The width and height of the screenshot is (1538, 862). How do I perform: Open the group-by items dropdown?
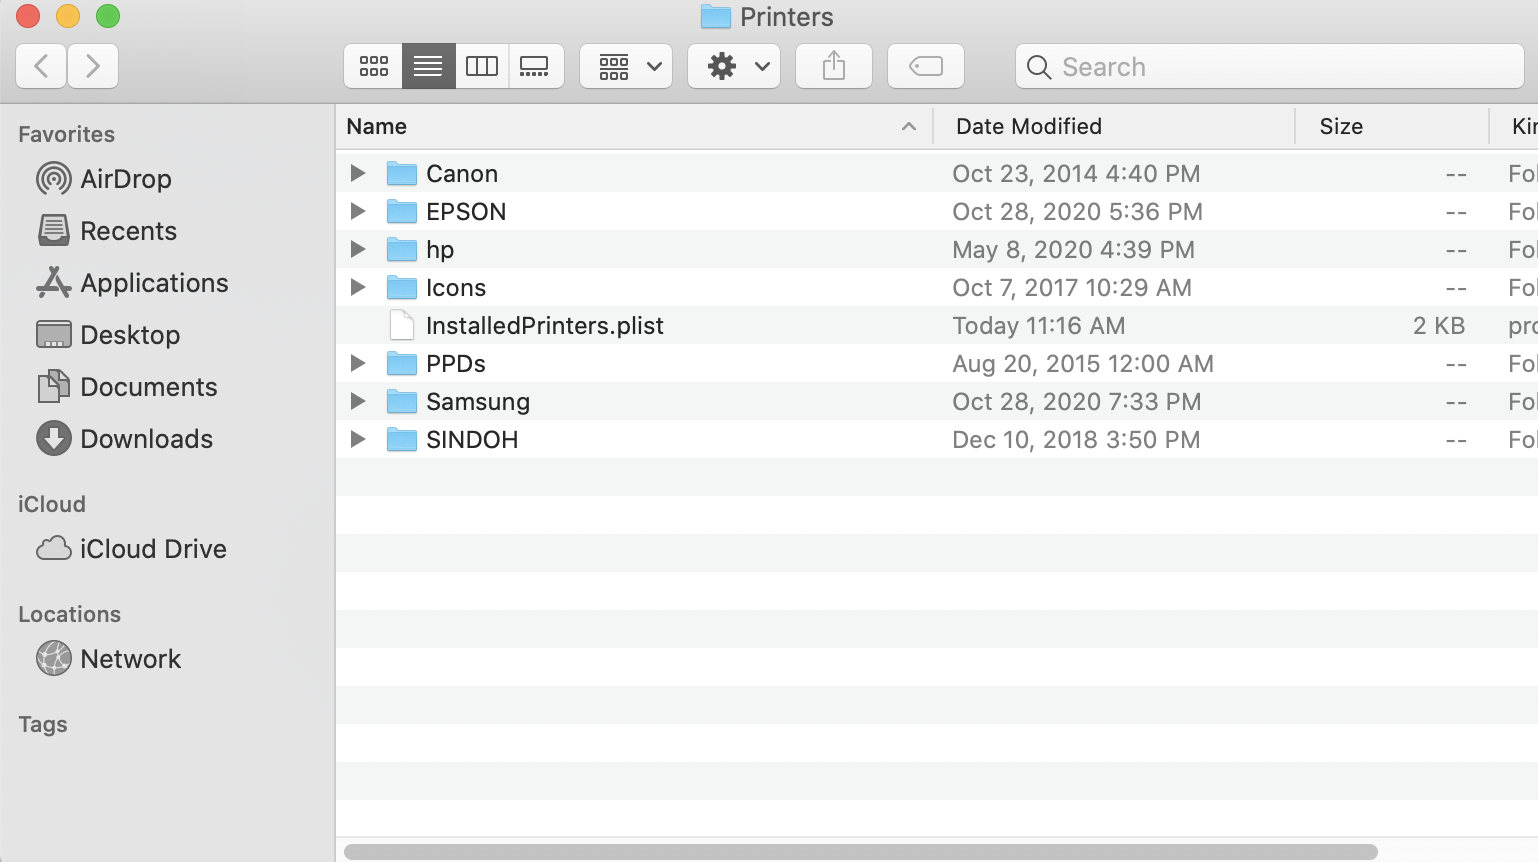click(x=626, y=66)
